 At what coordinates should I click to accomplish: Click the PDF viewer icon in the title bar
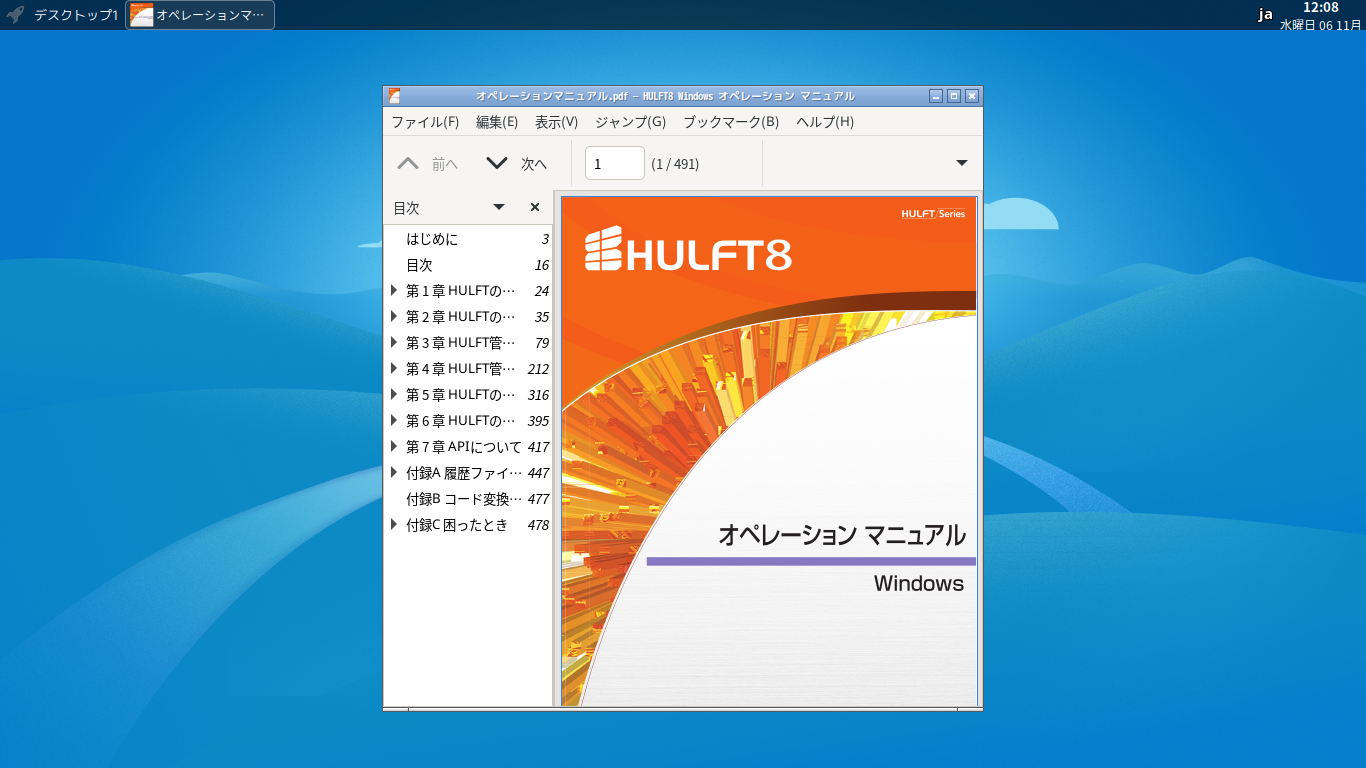point(395,96)
